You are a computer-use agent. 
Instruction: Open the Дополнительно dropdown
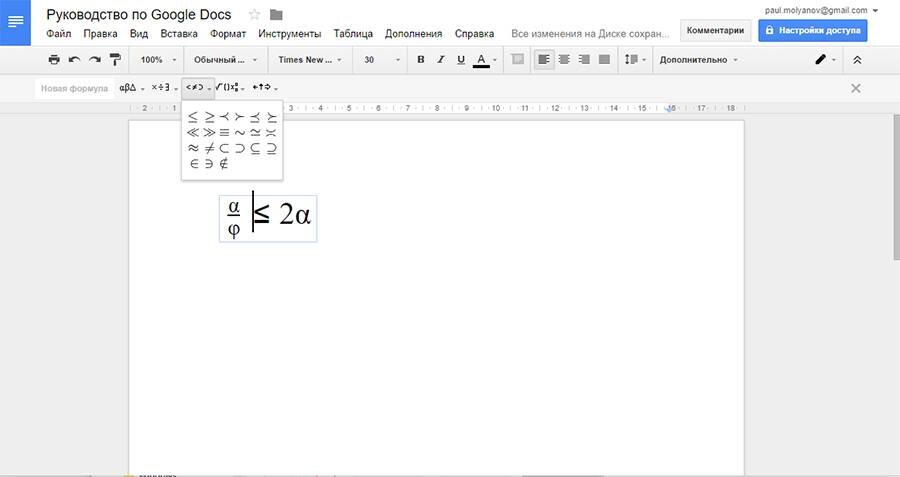click(x=699, y=60)
